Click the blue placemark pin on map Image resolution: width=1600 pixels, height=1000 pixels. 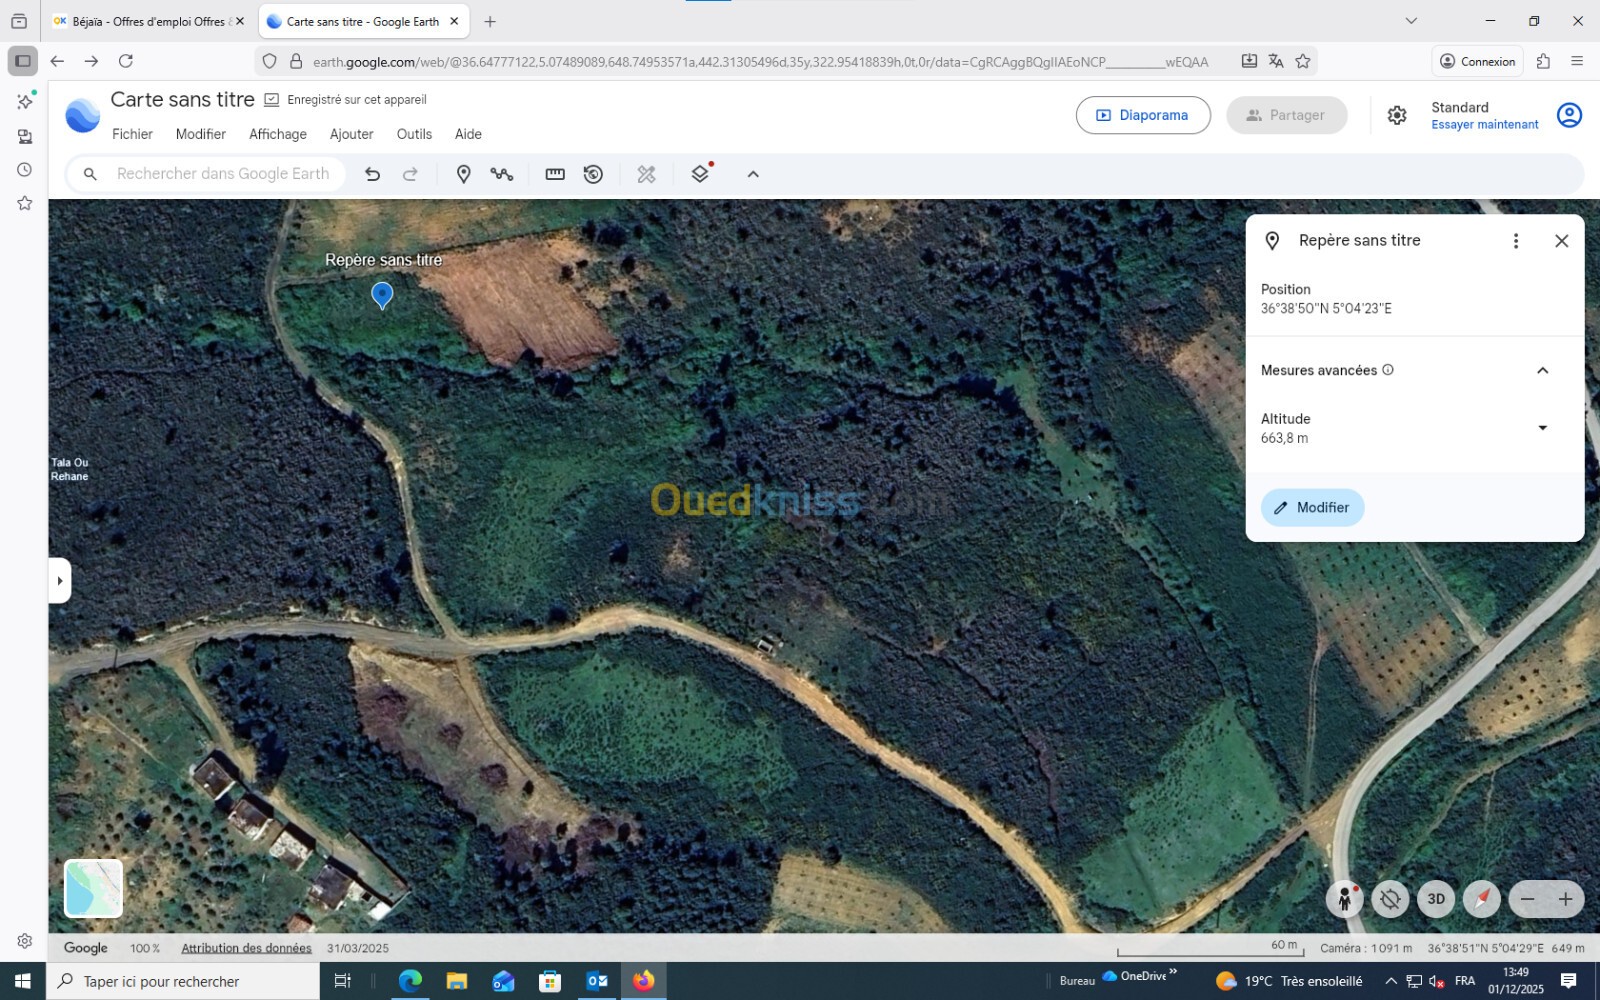[x=382, y=295]
